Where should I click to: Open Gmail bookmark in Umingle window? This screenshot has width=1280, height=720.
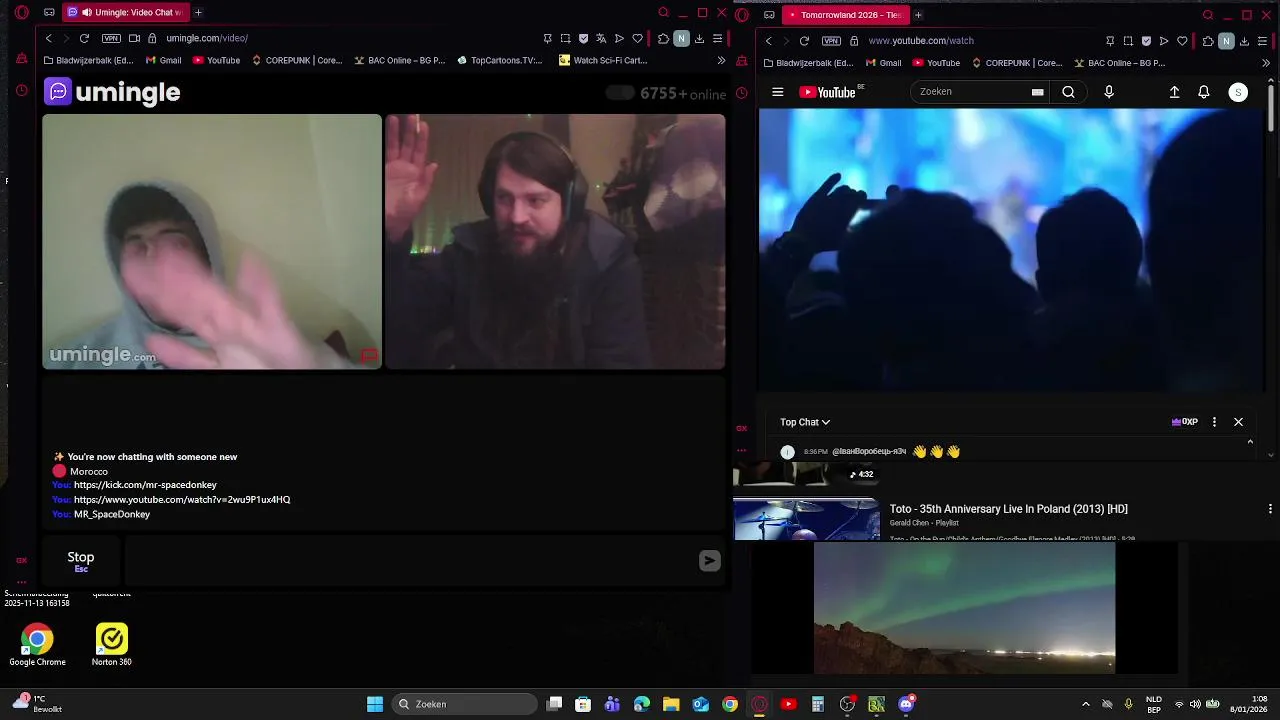(x=163, y=60)
